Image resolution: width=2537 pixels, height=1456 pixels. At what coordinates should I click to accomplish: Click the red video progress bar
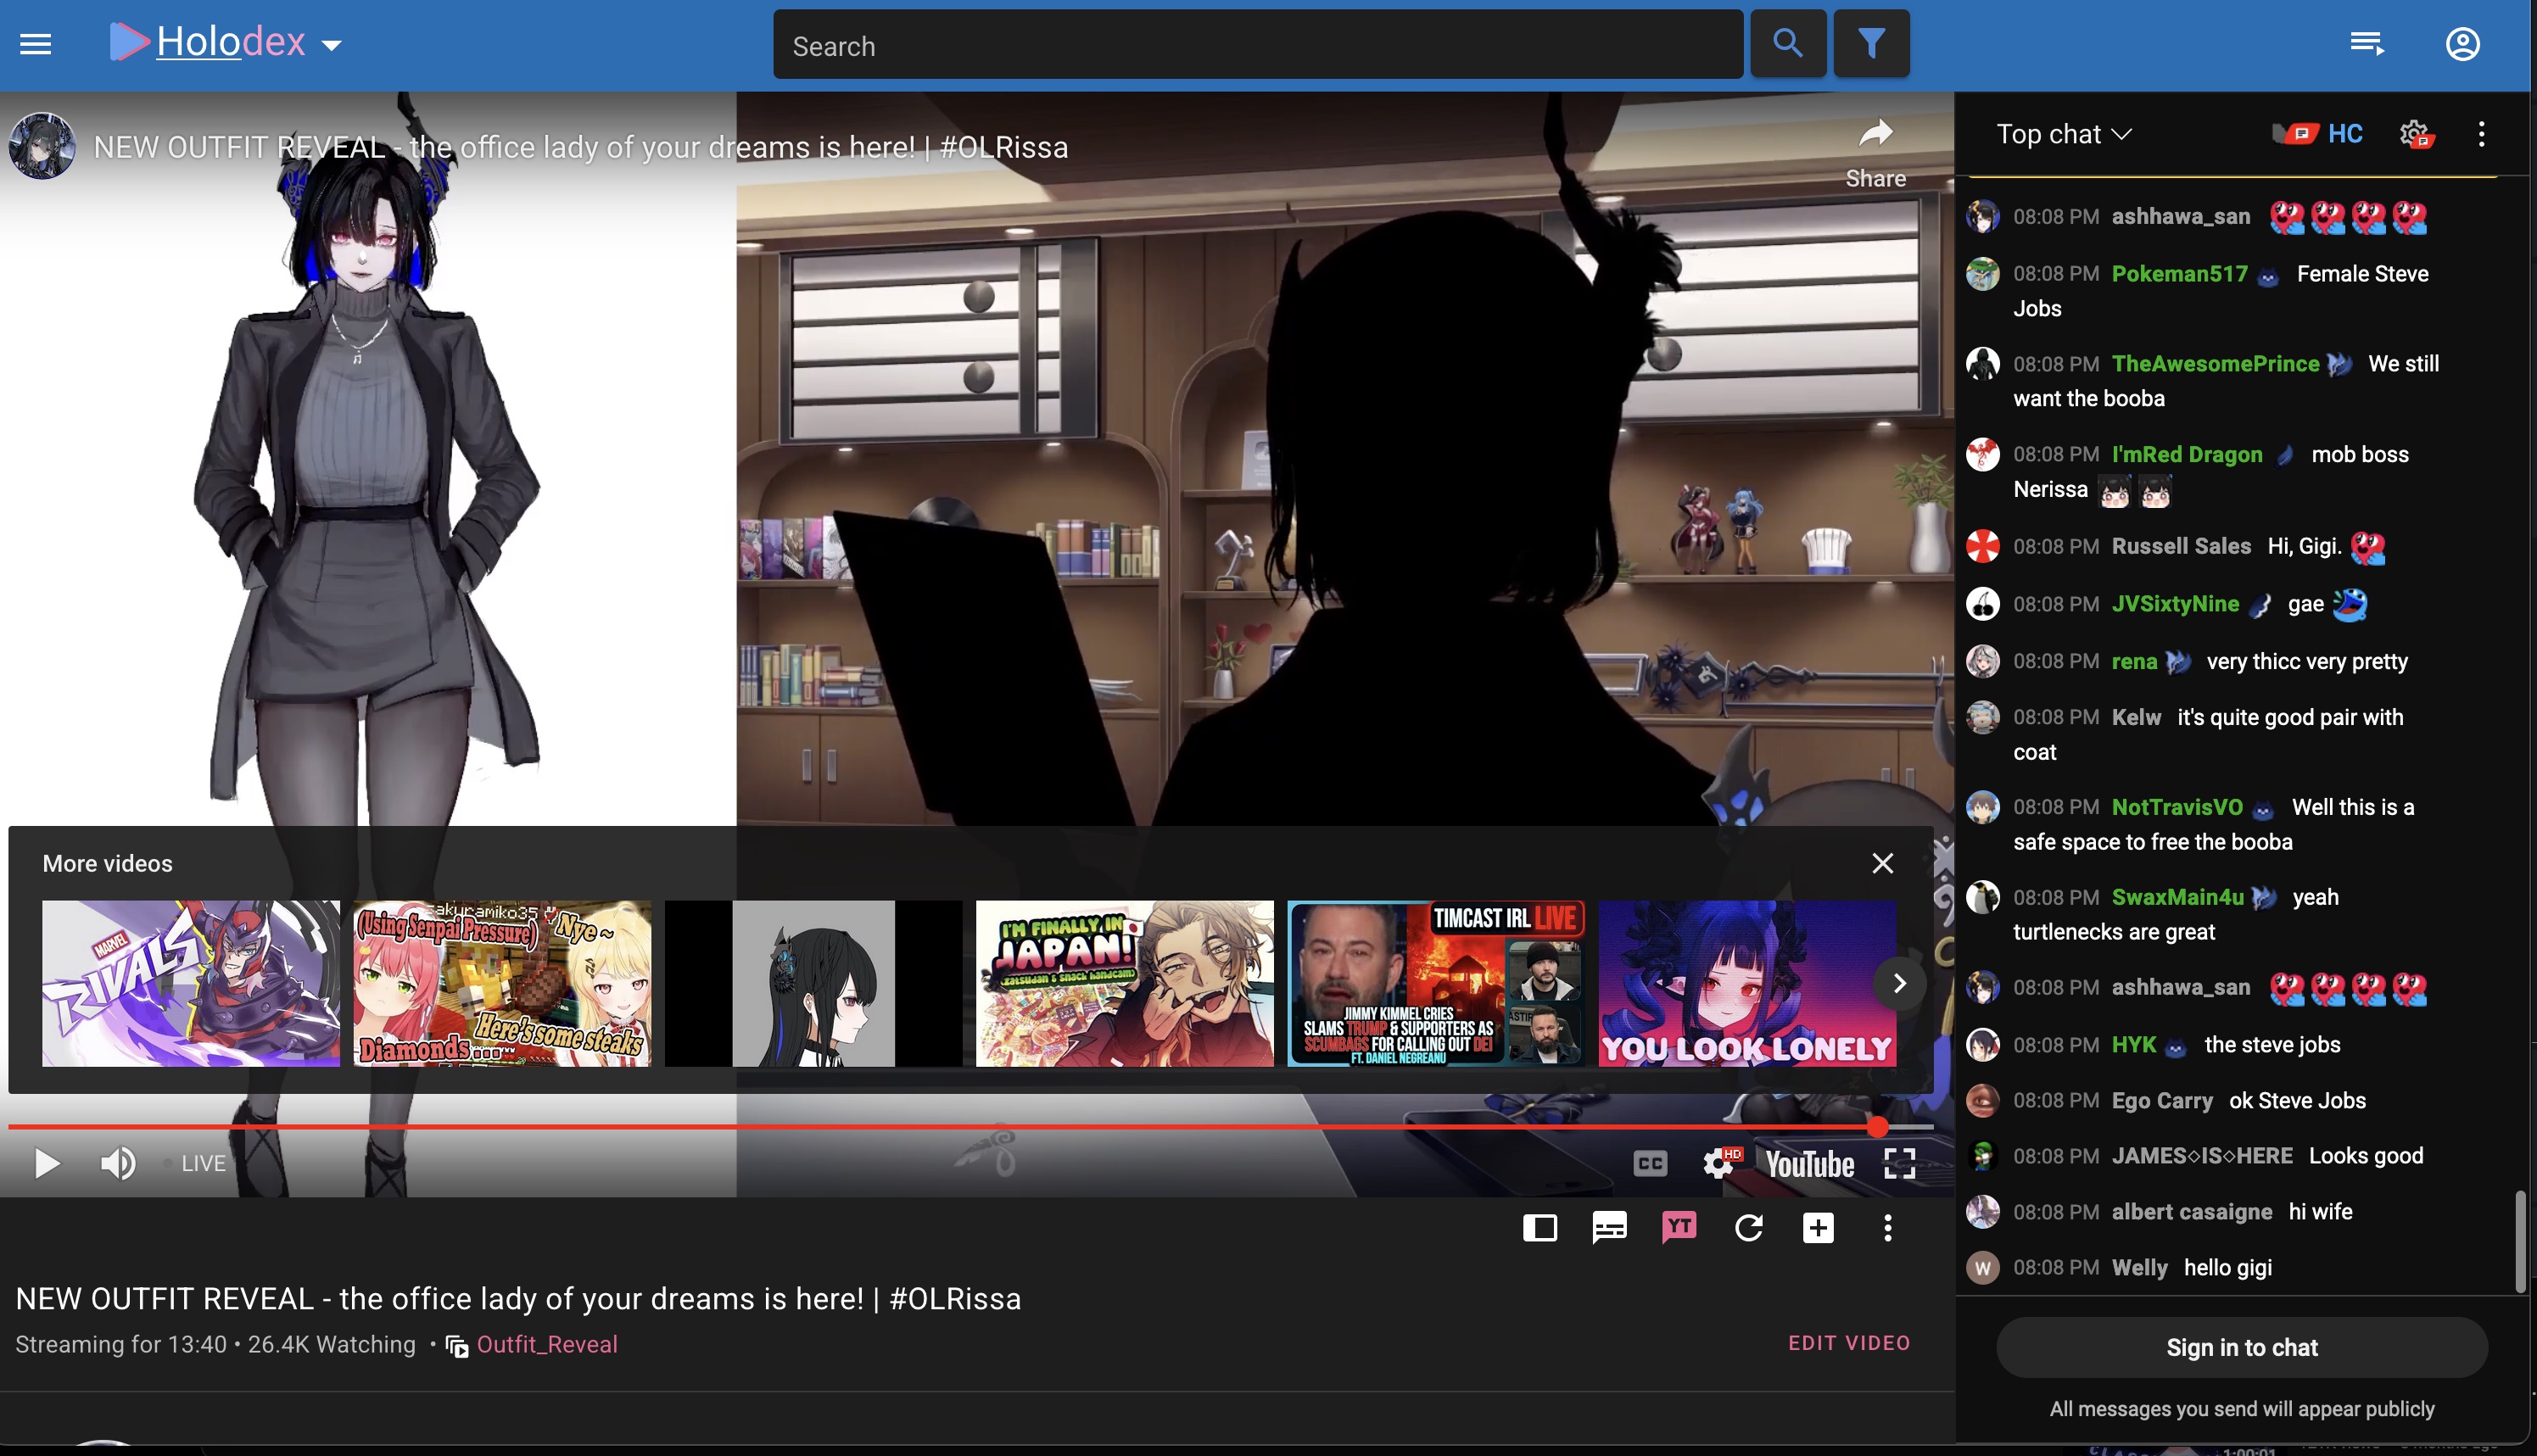point(900,1127)
